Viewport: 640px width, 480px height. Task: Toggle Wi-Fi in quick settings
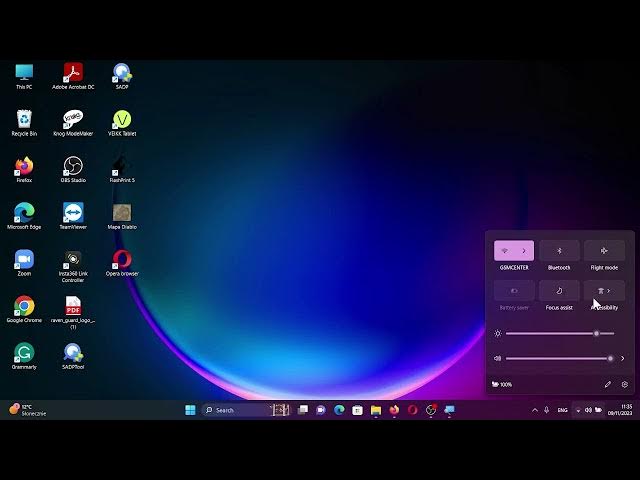point(504,251)
